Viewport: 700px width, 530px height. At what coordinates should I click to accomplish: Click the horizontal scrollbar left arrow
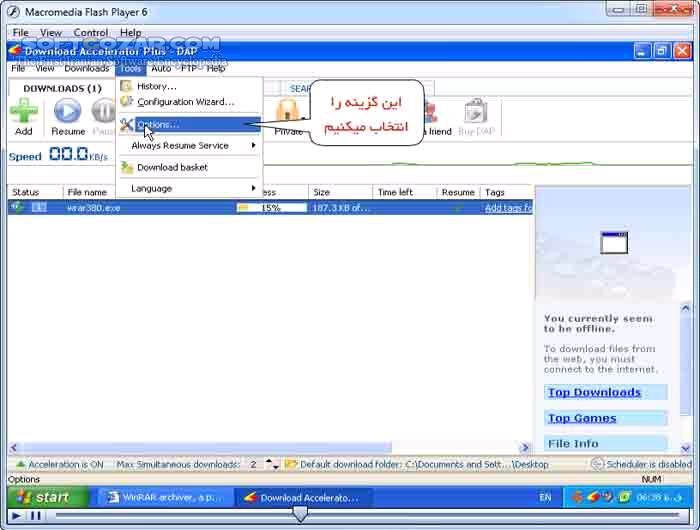(x=13, y=447)
